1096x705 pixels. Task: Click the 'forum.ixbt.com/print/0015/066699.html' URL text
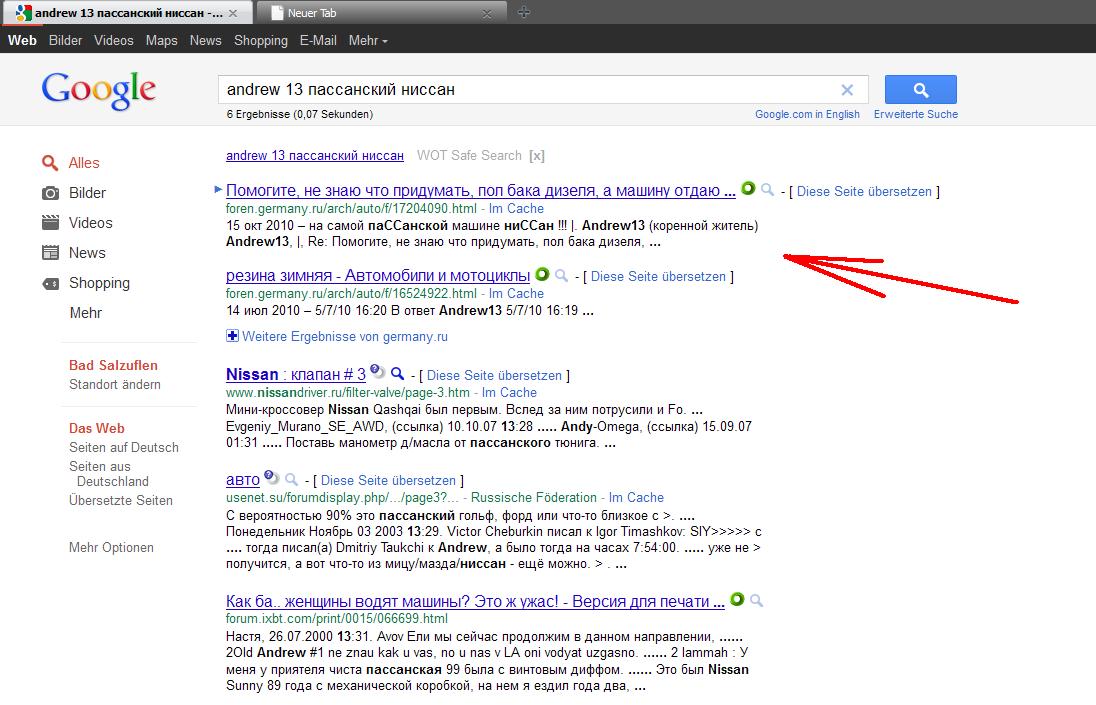click(337, 618)
